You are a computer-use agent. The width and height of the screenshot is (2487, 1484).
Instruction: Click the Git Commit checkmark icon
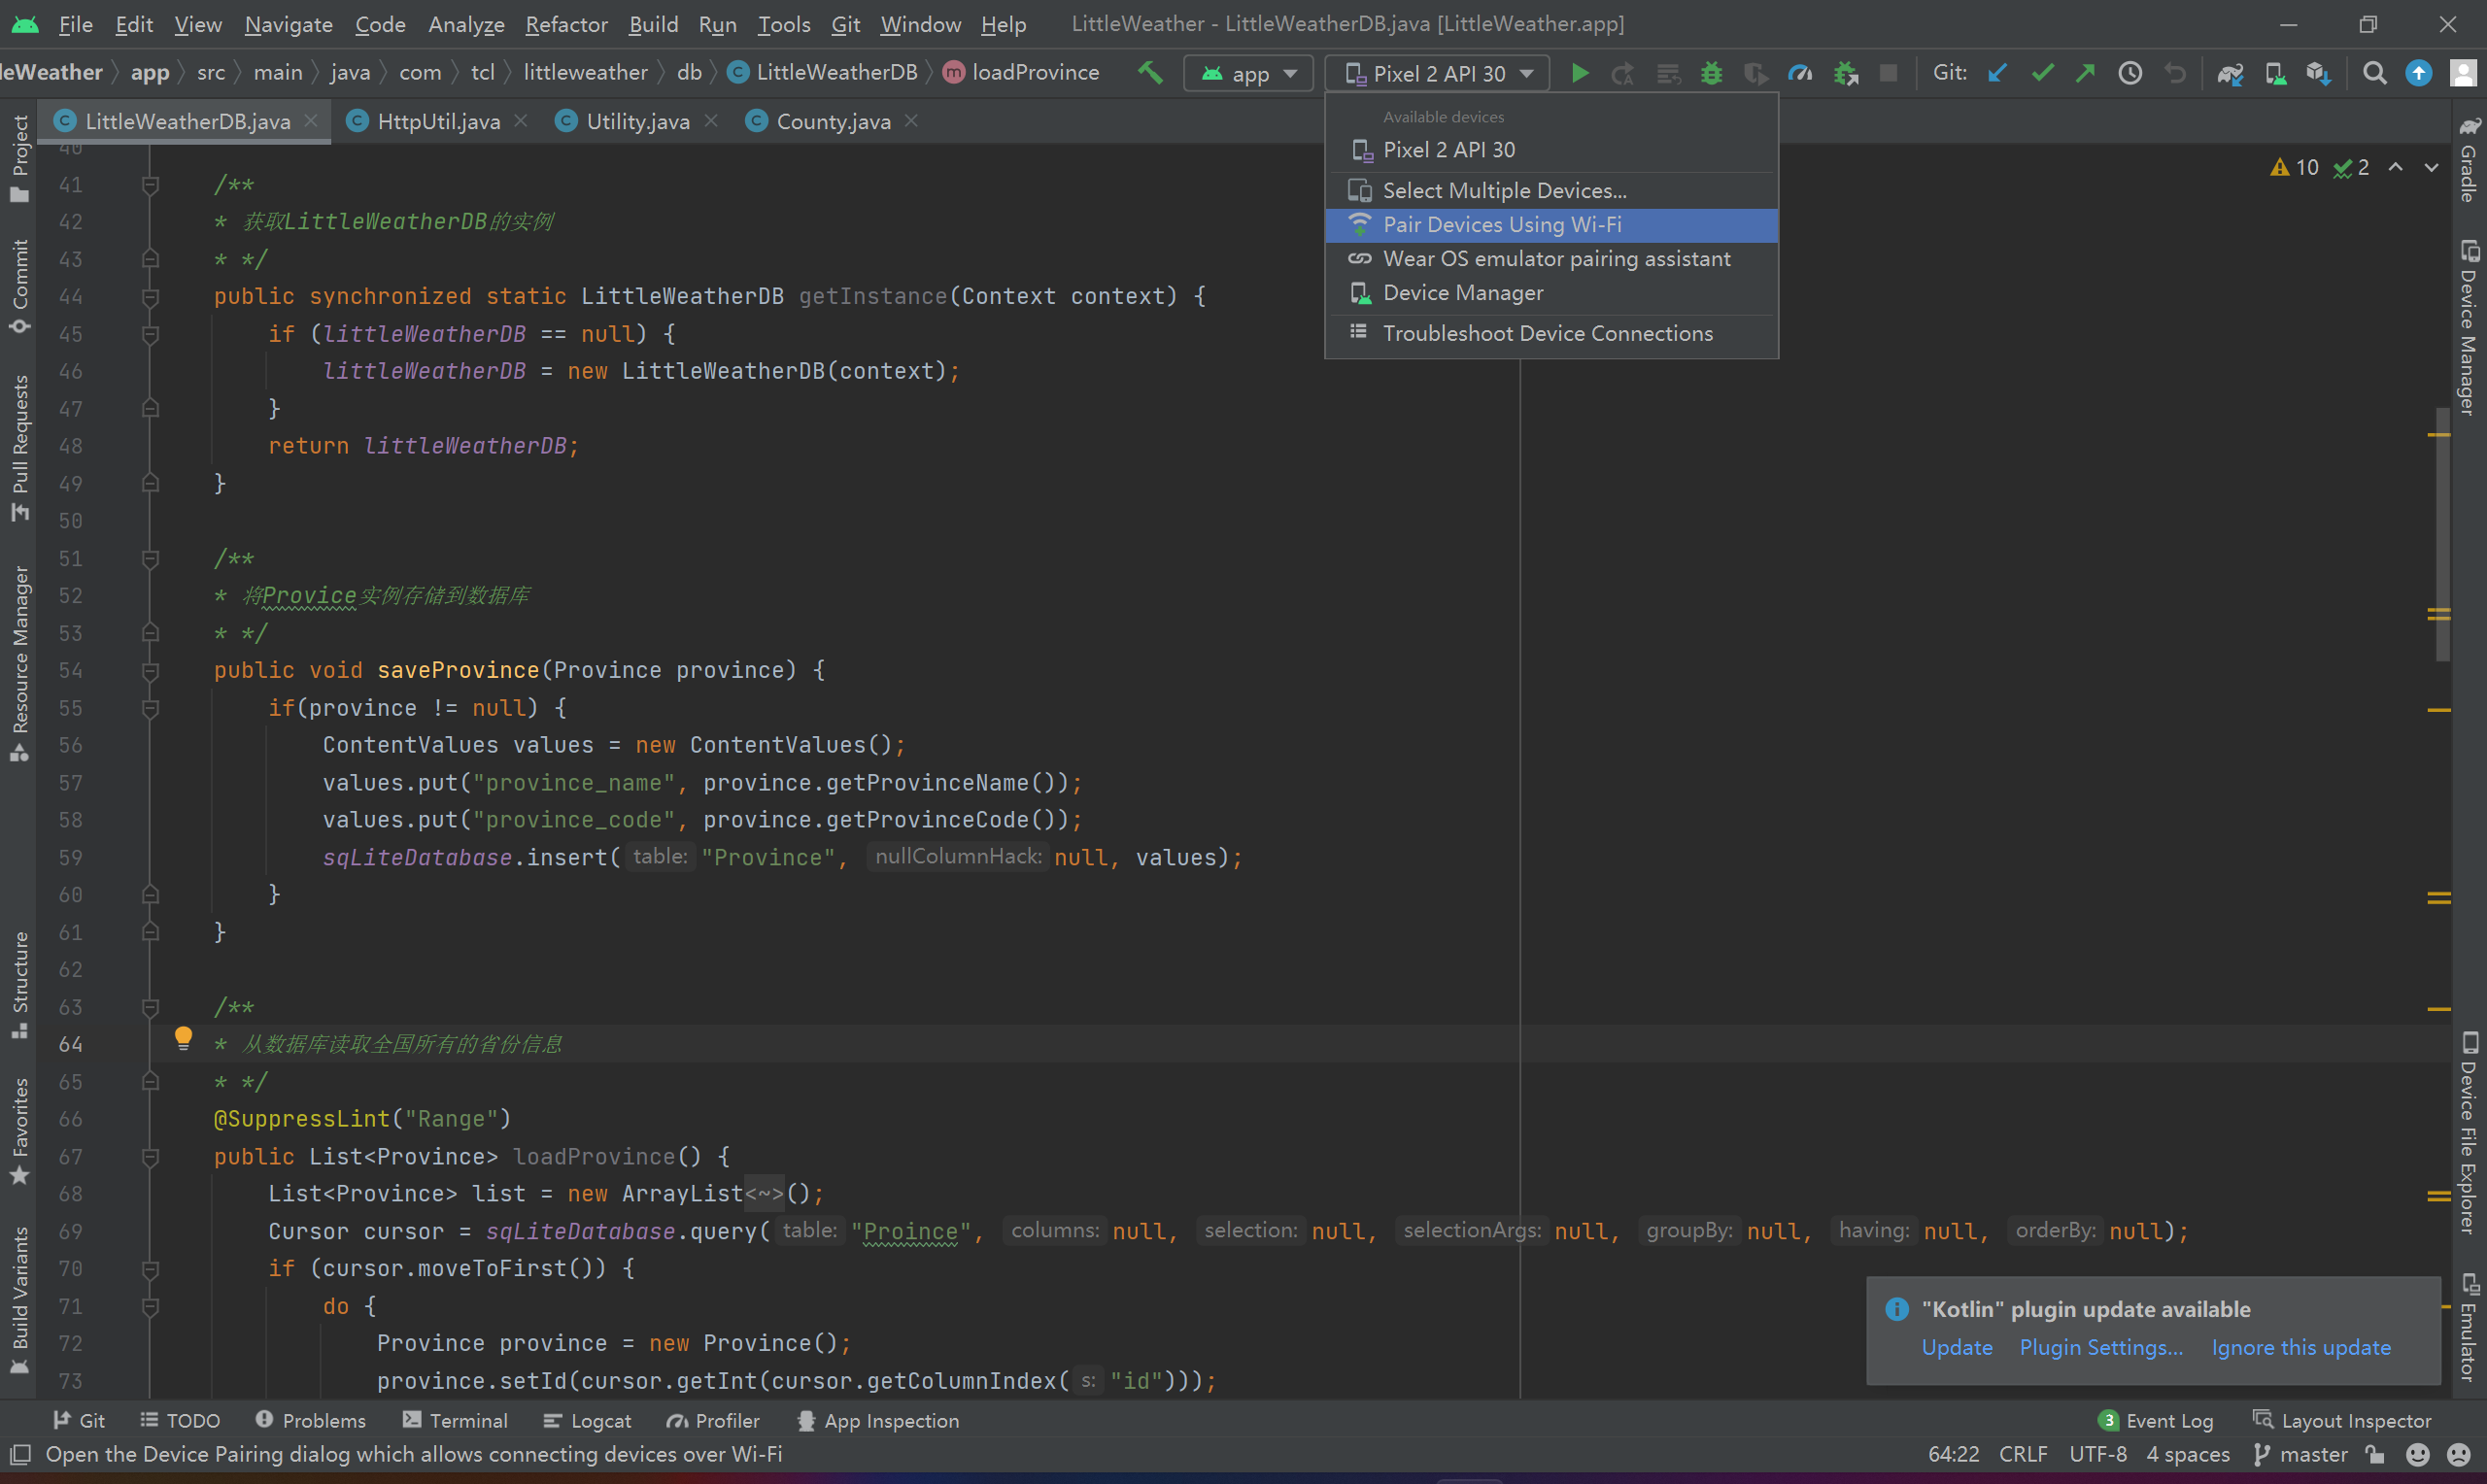click(x=2041, y=73)
